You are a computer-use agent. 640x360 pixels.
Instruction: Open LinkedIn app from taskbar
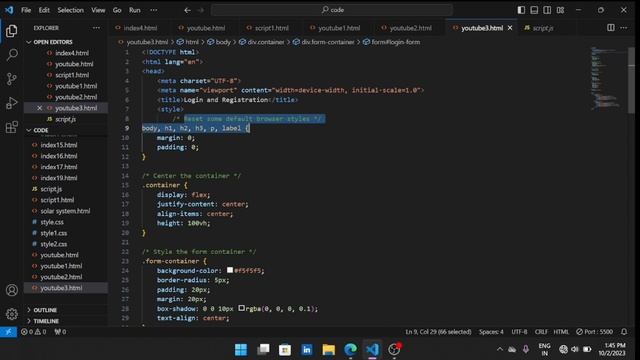pyautogui.click(x=307, y=349)
